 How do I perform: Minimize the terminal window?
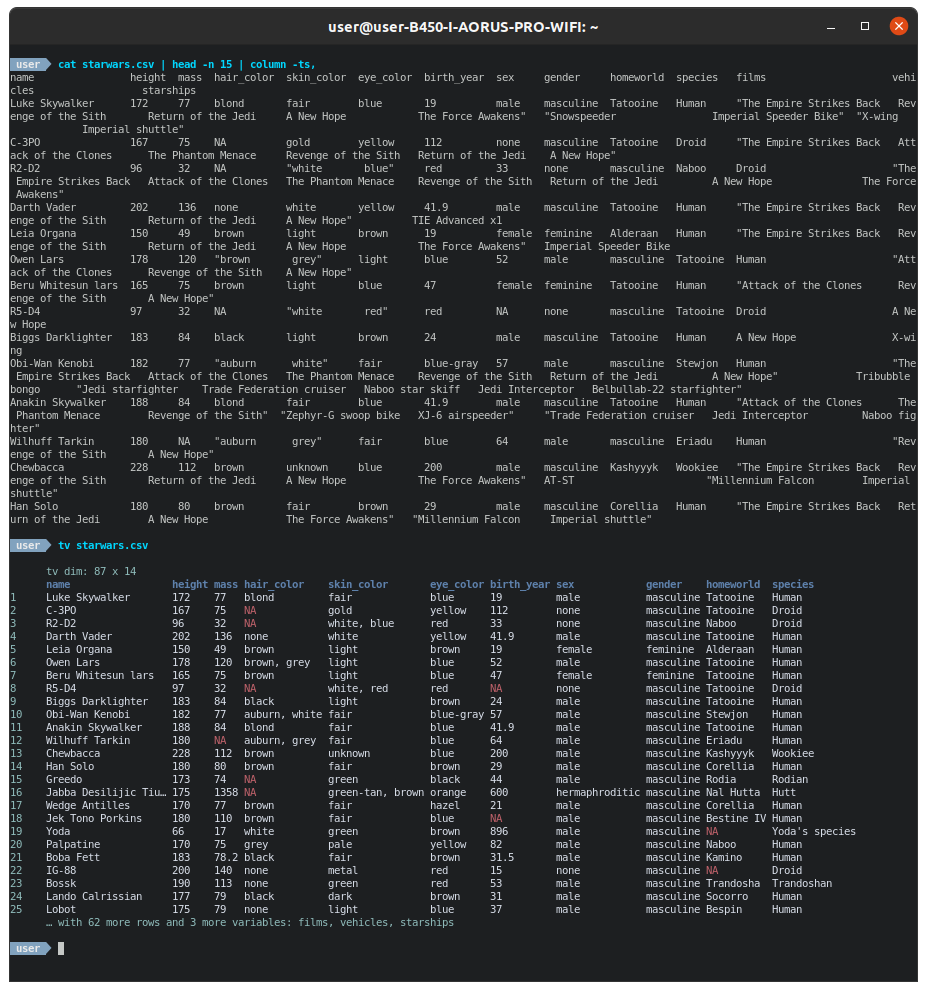pyautogui.click(x=832, y=26)
